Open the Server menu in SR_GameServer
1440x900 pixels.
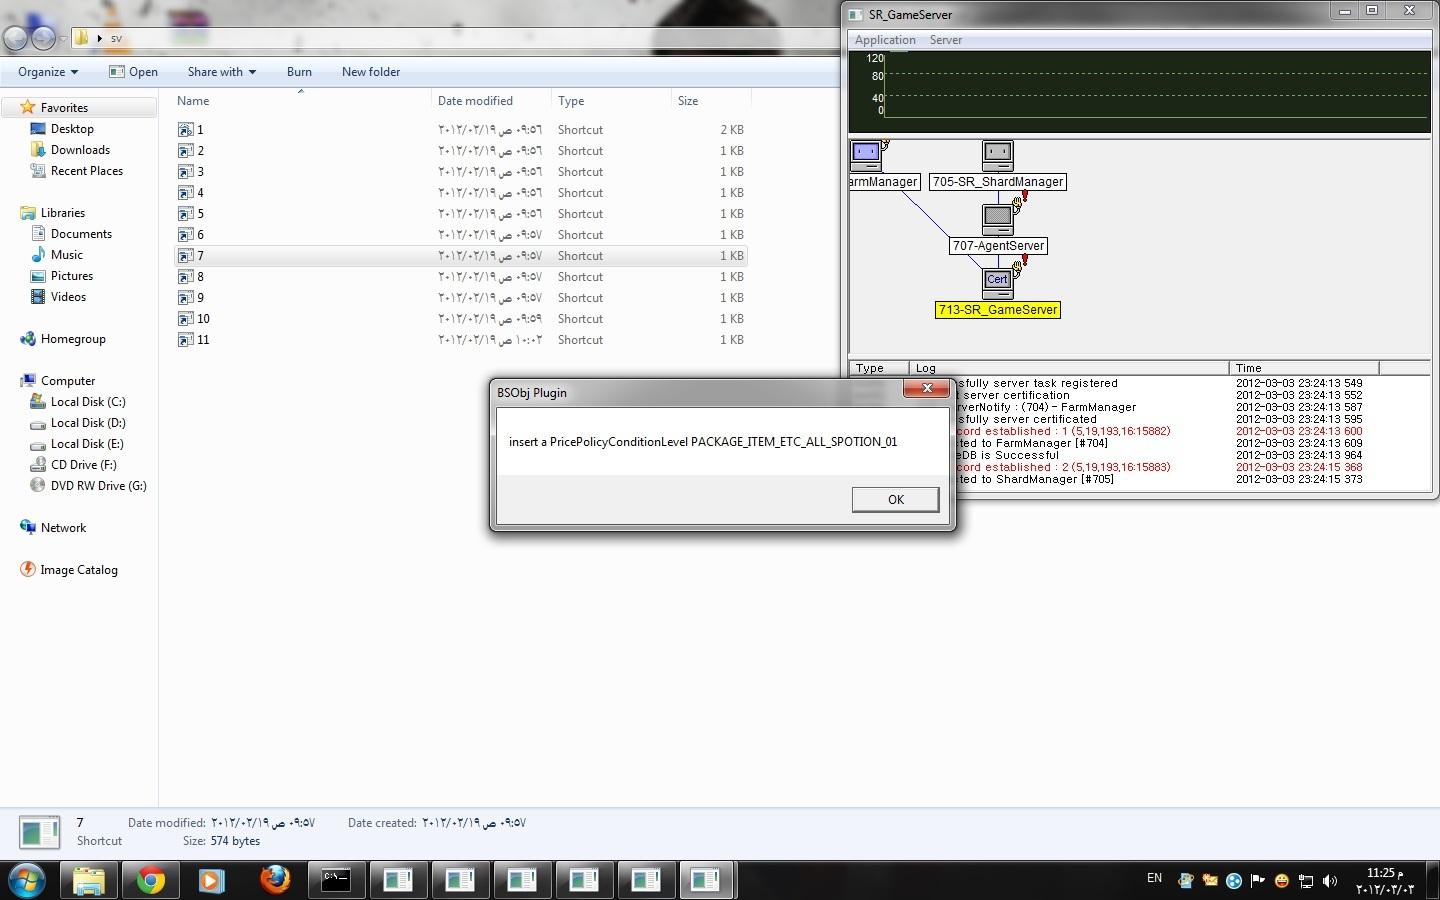click(x=945, y=40)
